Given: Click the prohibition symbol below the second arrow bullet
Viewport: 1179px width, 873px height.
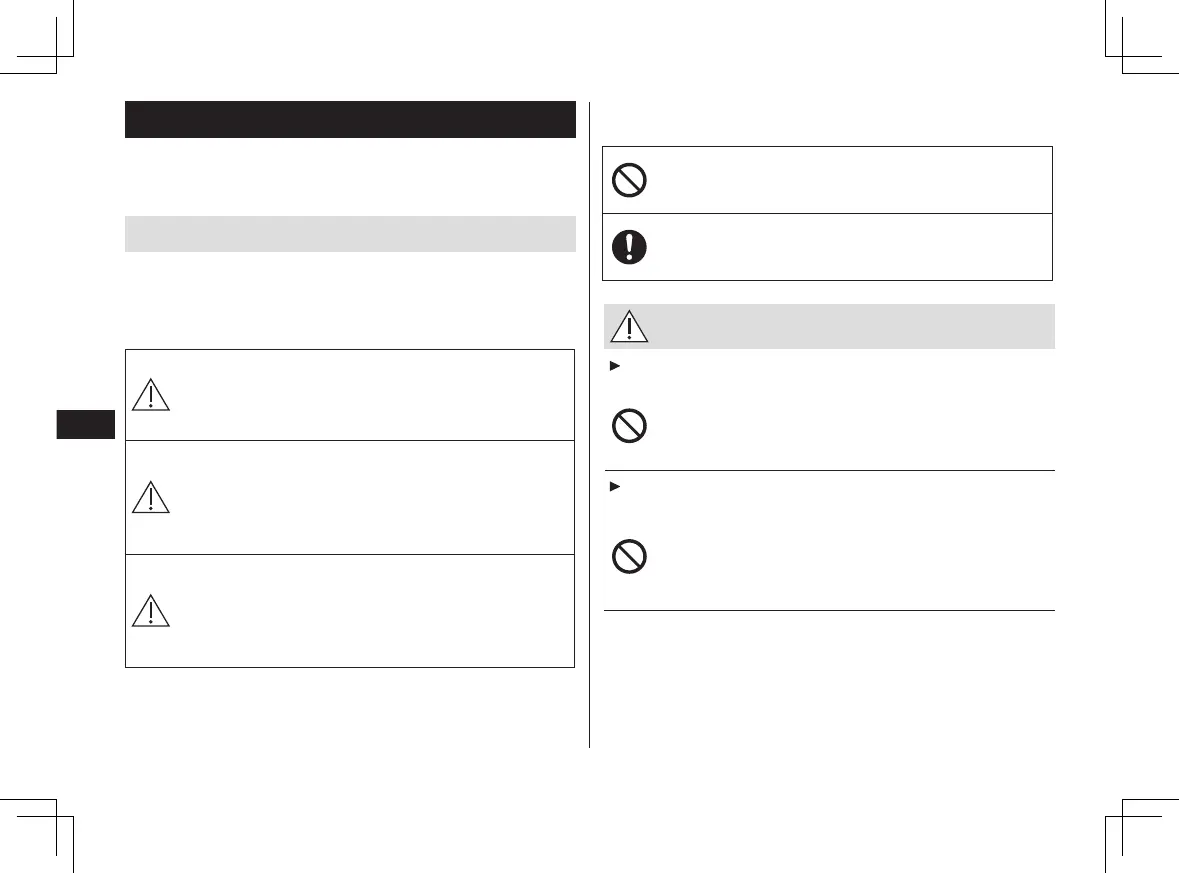Looking at the screenshot, I should point(630,558).
